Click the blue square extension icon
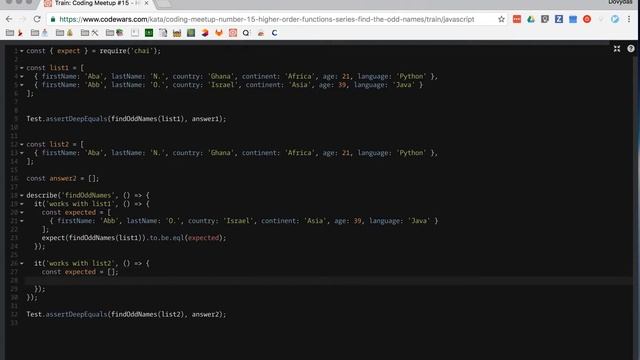This screenshot has width=640, height=360. (573, 19)
